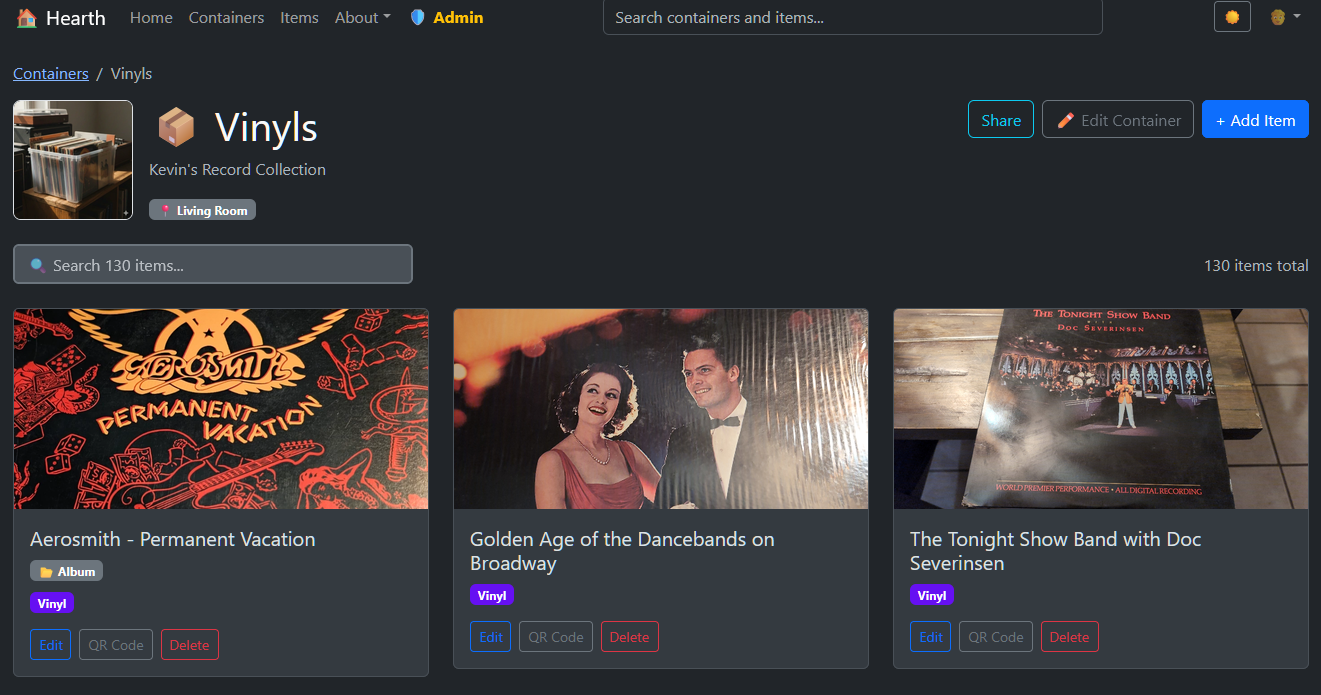This screenshot has width=1321, height=695.
Task: Click the Admin shield icon
Action: (x=418, y=18)
